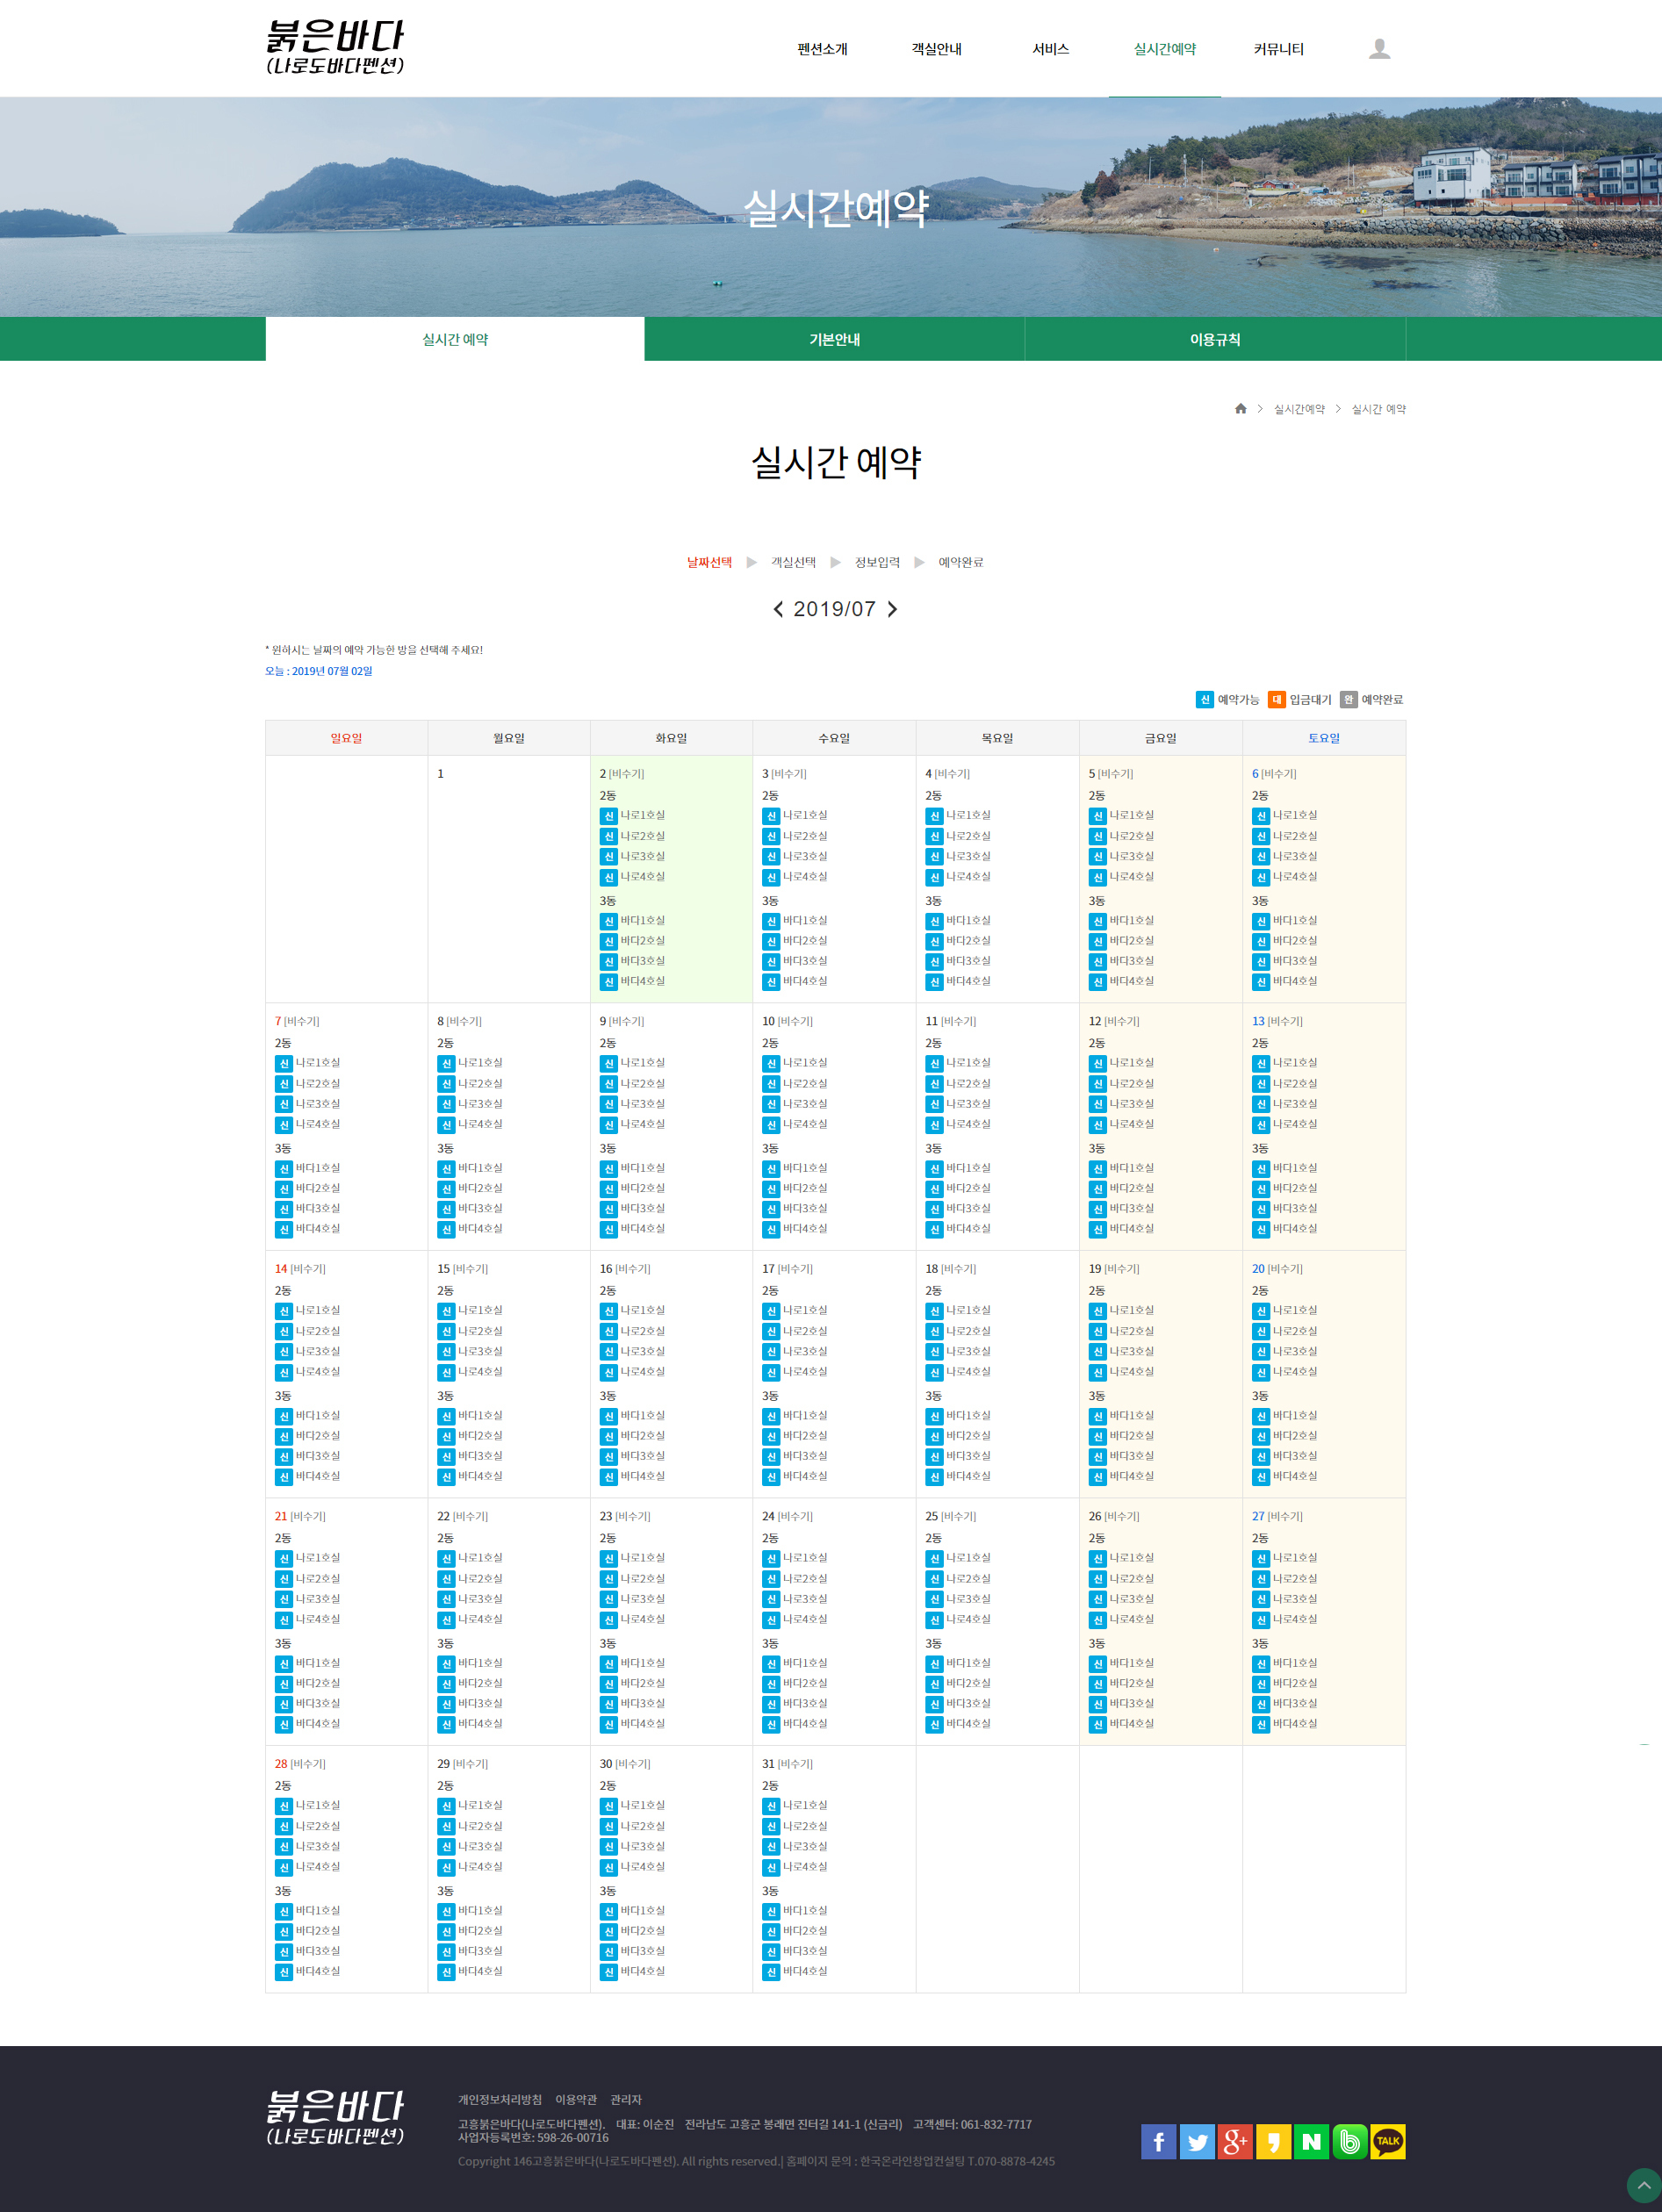
Task: Click the home icon in breadcrumb
Action: tap(1240, 409)
